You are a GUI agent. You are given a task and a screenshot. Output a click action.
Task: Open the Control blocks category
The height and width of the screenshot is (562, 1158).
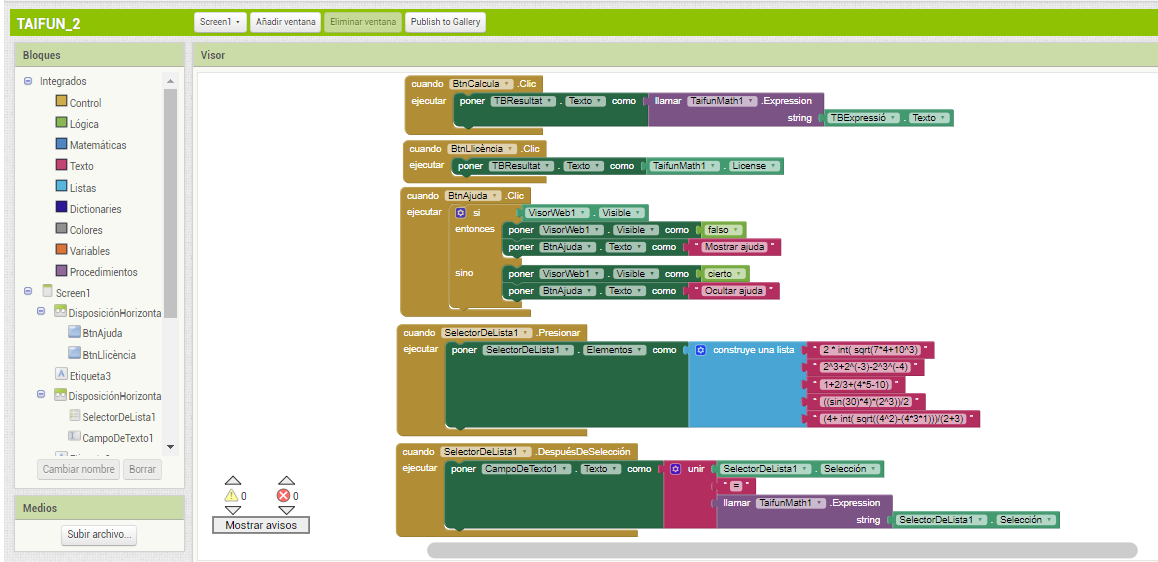click(85, 103)
